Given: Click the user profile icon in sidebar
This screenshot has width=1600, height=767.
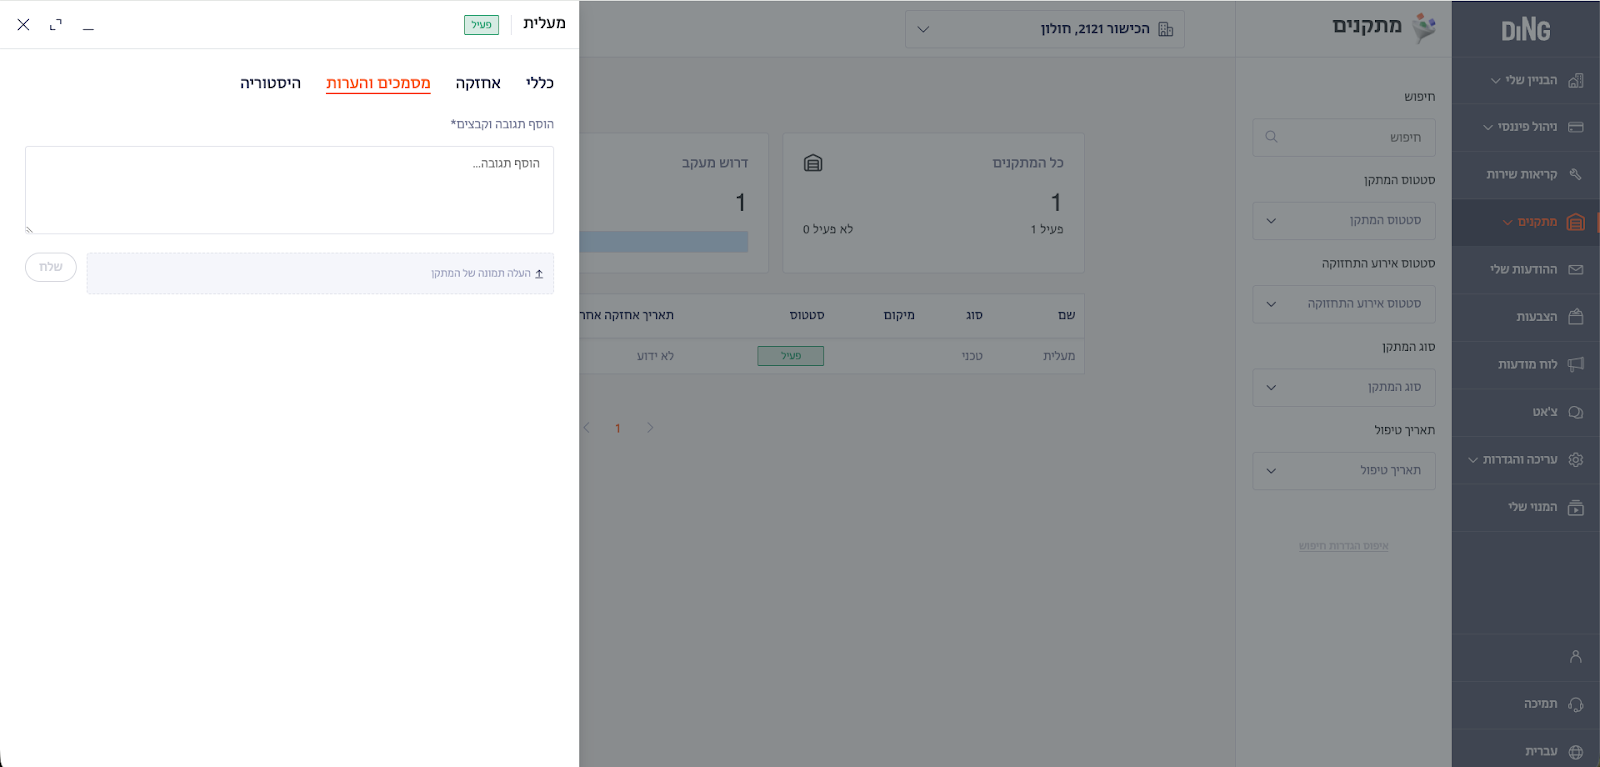Looking at the screenshot, I should click(1575, 657).
